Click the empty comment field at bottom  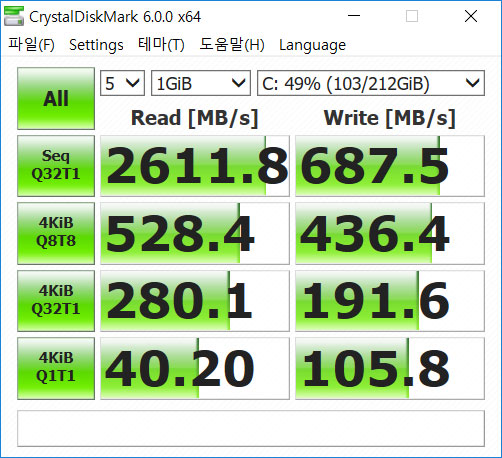[x=251, y=428]
